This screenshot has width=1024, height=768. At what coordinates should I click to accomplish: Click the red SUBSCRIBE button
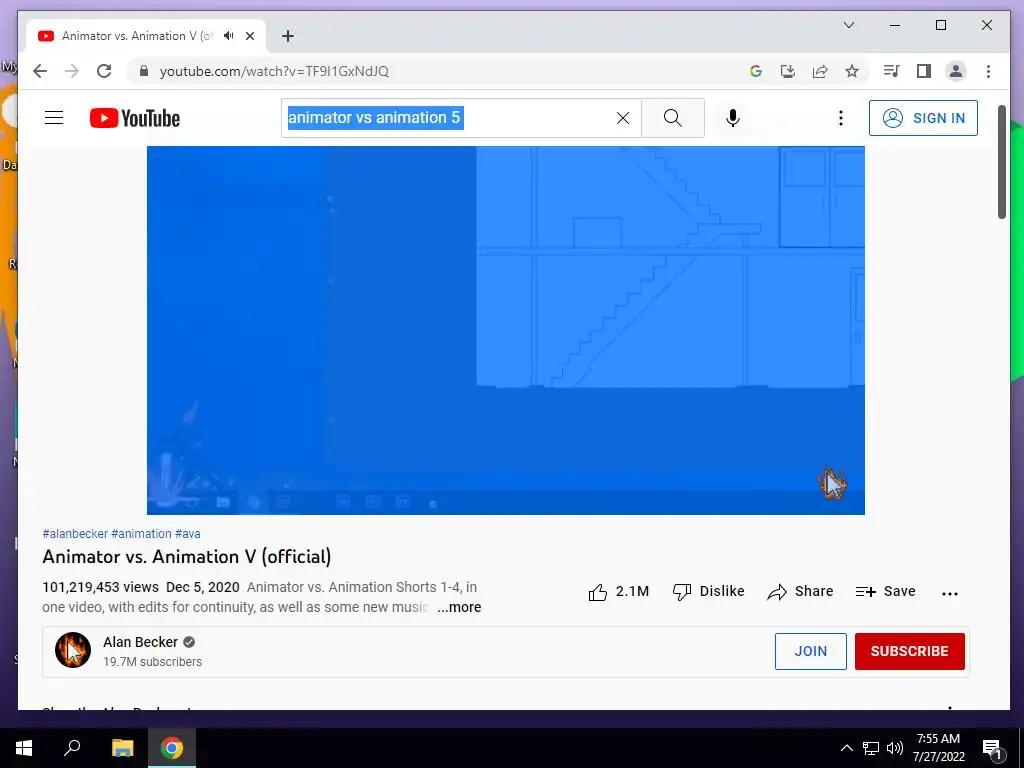(x=910, y=651)
